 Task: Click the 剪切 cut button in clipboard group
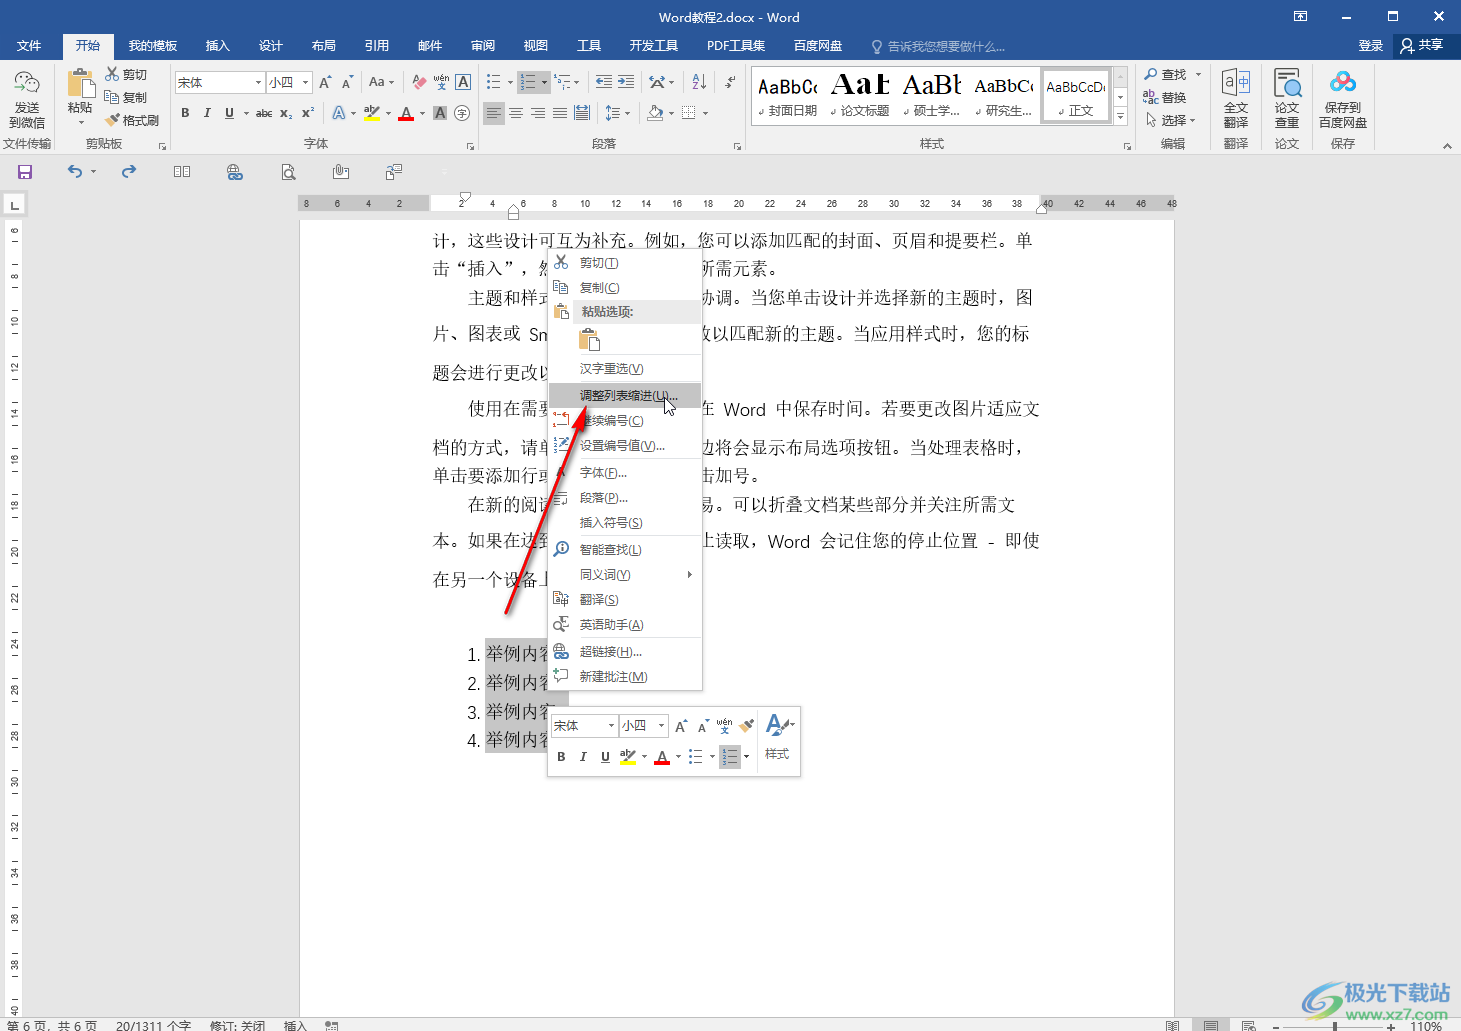pos(126,75)
